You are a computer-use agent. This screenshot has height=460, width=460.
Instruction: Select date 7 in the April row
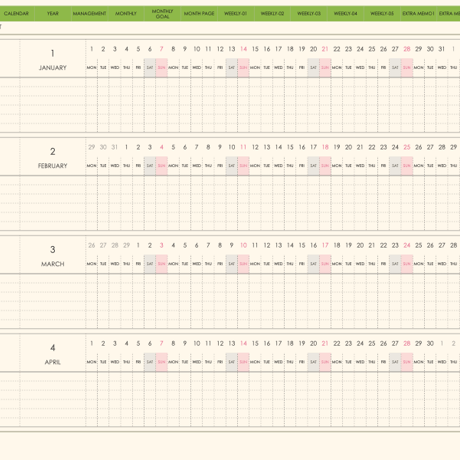(162, 343)
